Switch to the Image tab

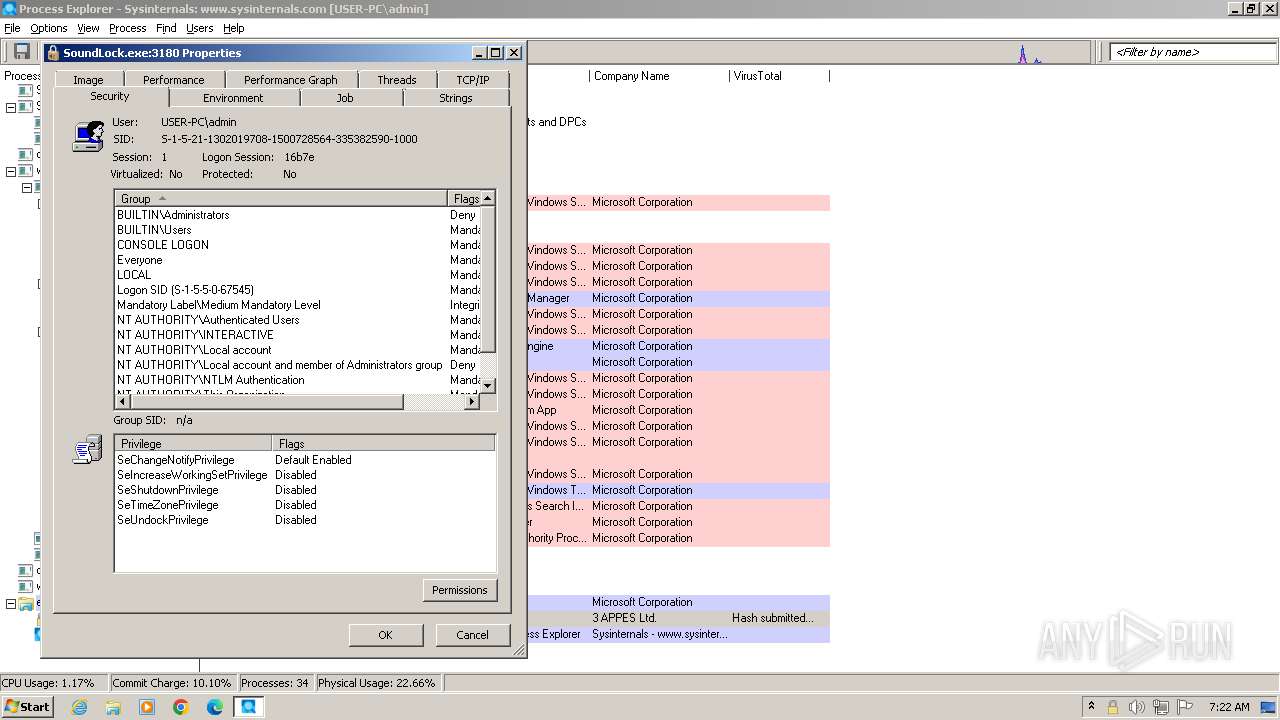(88, 80)
